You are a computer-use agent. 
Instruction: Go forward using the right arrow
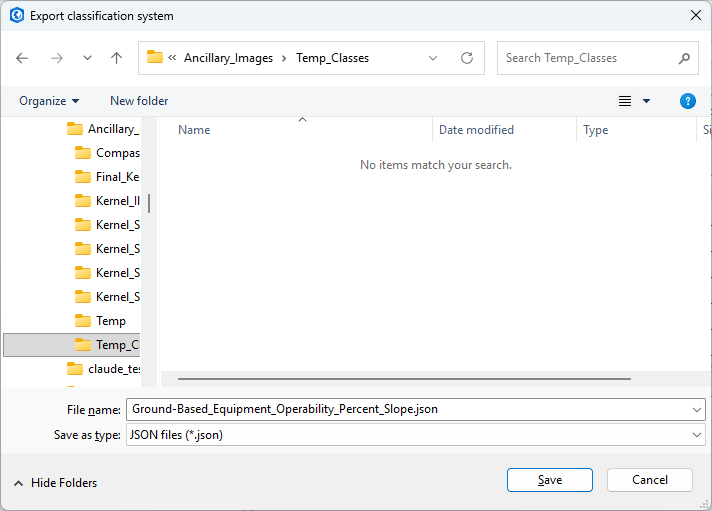pyautogui.click(x=57, y=58)
